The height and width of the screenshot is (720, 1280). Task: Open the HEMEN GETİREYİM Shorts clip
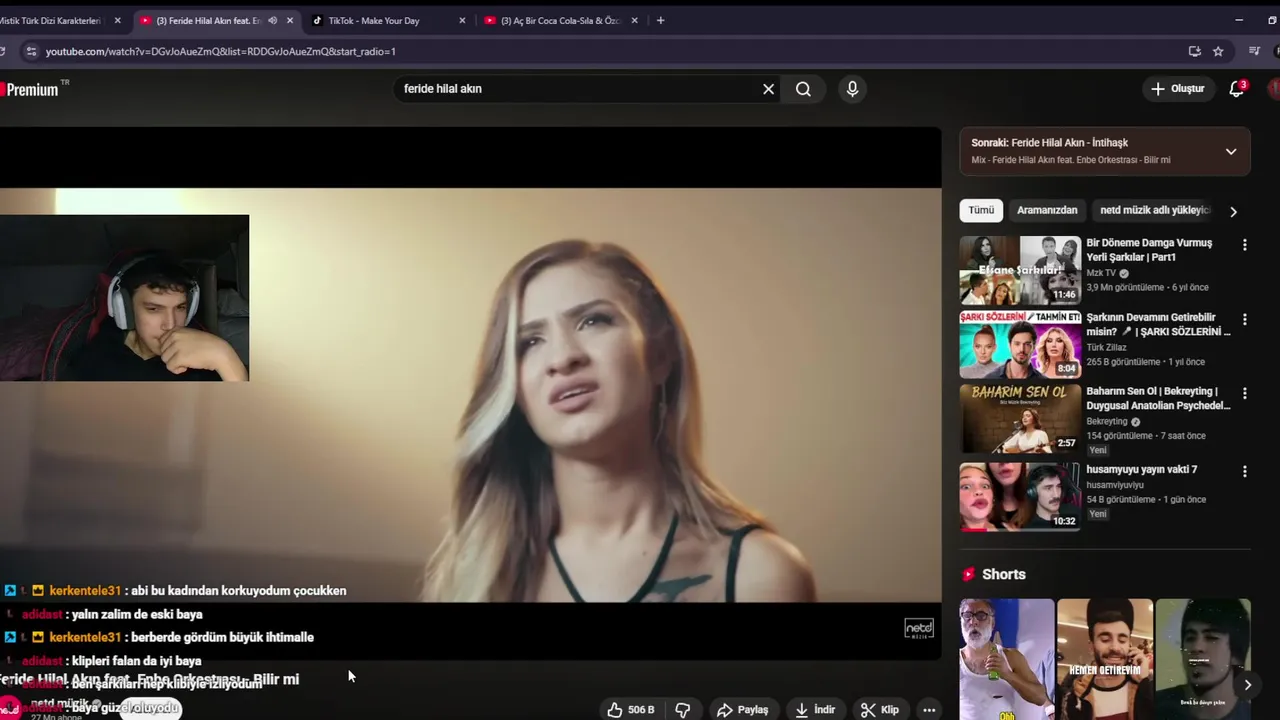[1105, 659]
